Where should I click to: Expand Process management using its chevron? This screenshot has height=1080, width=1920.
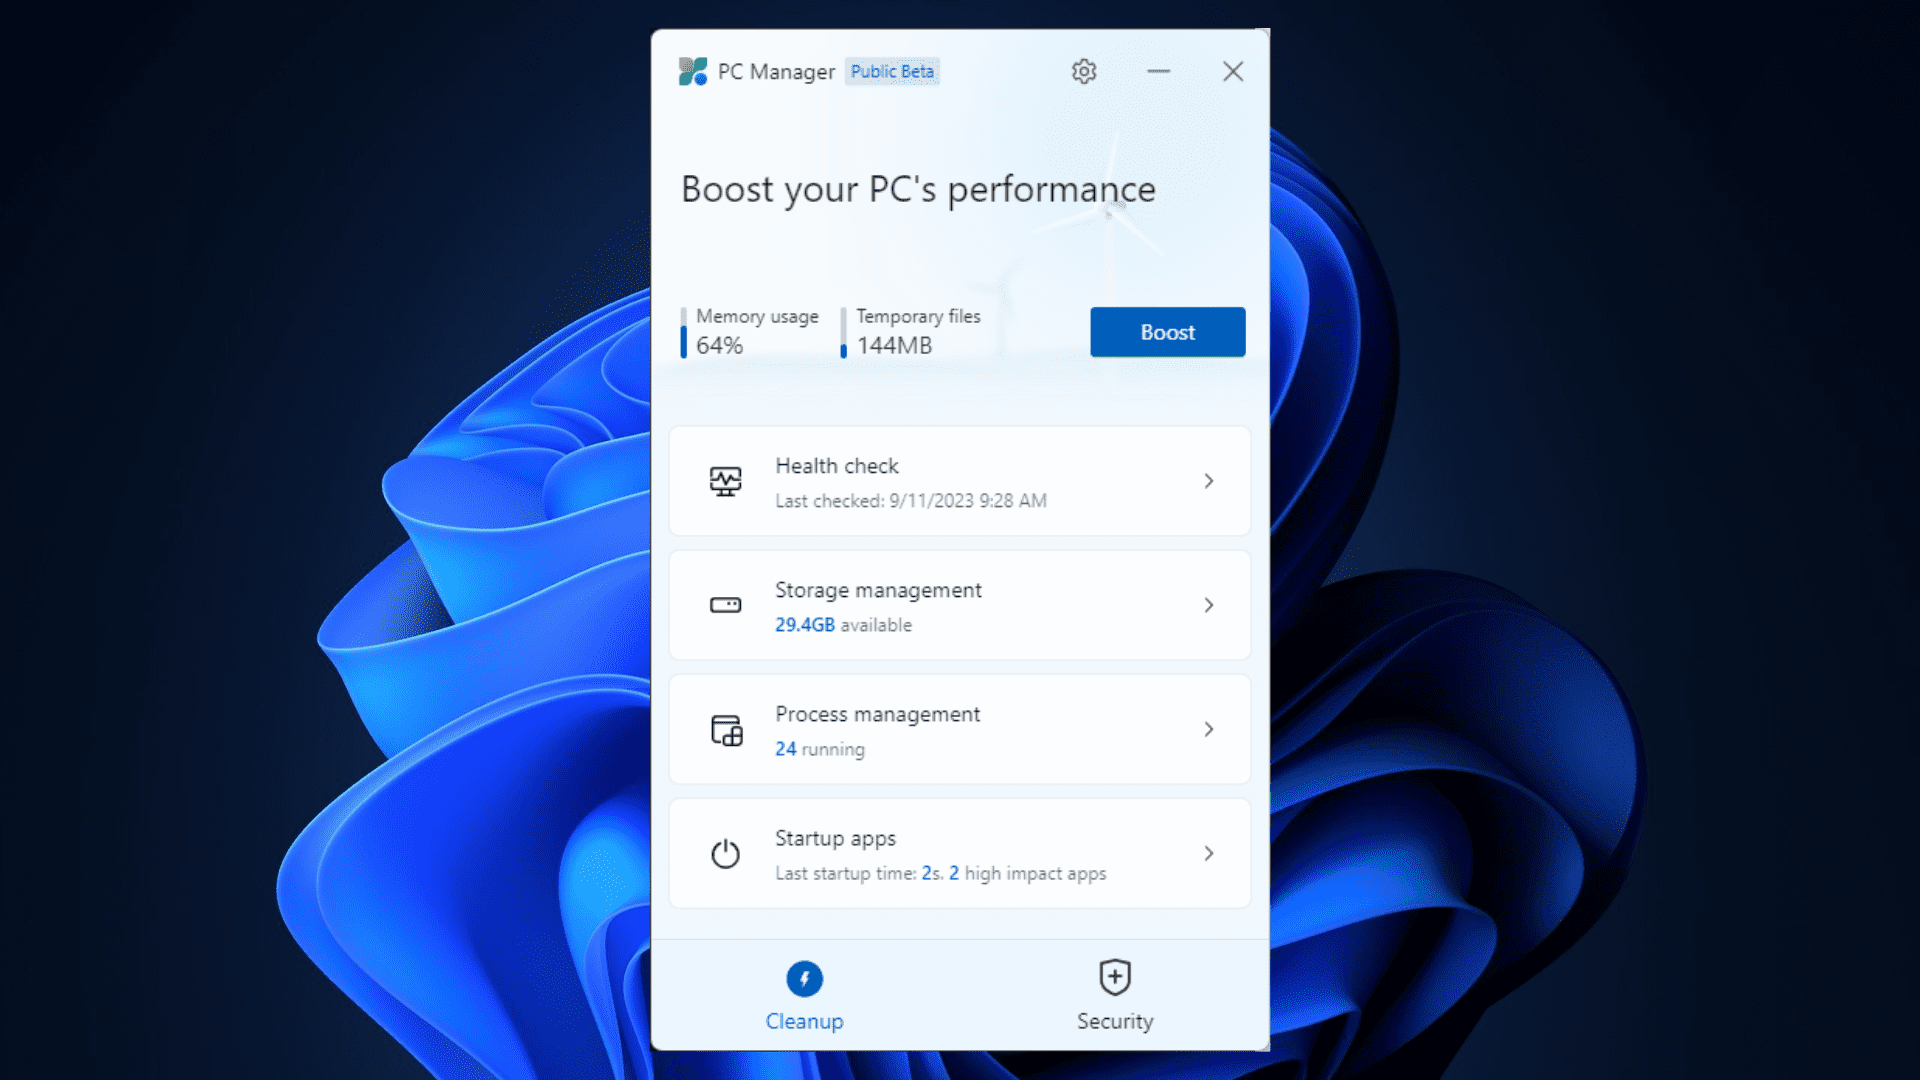(1209, 730)
